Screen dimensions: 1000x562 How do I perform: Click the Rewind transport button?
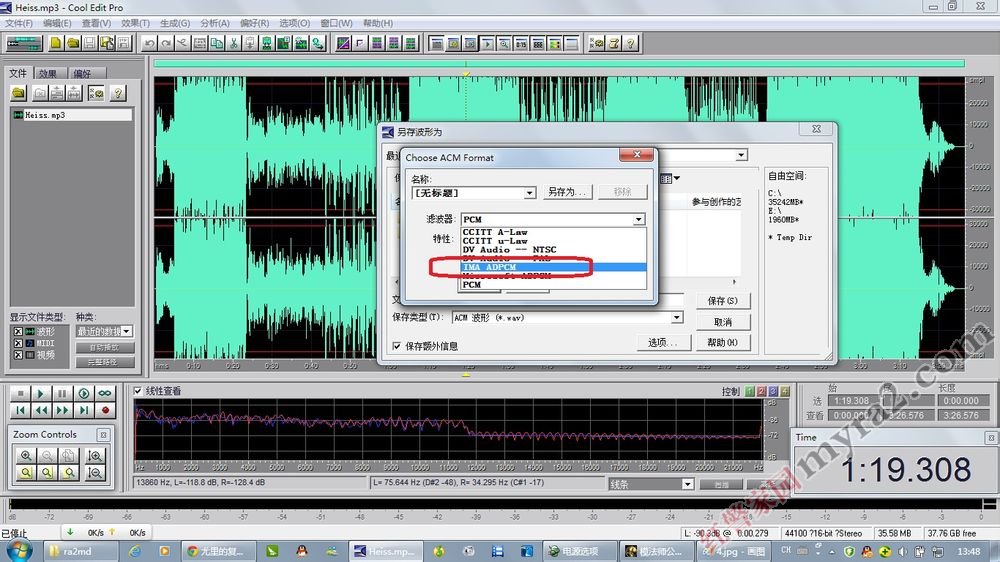[x=41, y=410]
